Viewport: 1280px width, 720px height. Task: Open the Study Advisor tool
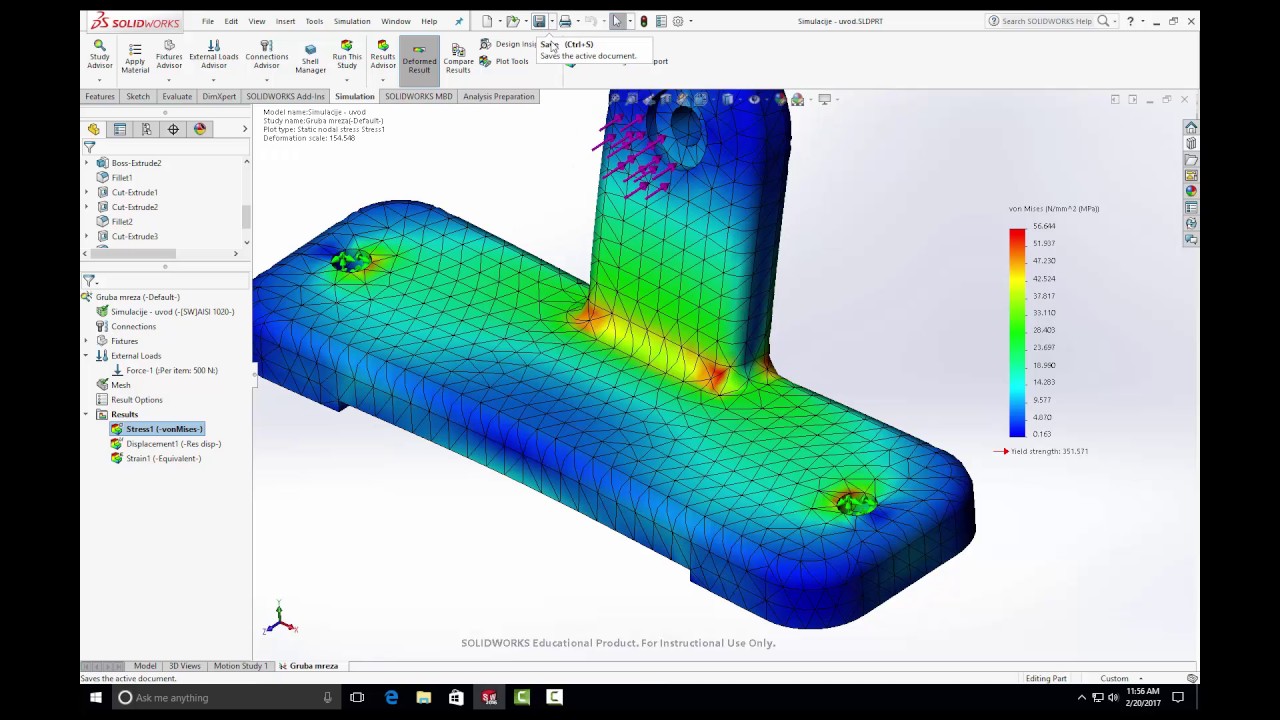[99, 55]
